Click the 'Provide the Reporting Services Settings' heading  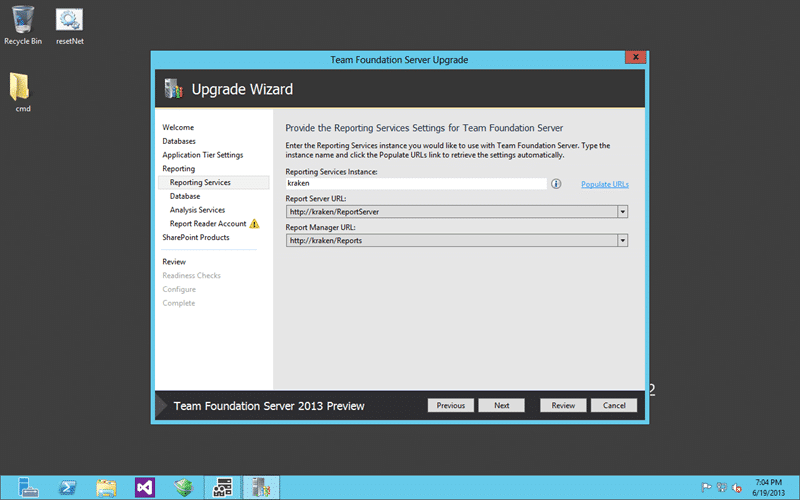(424, 128)
